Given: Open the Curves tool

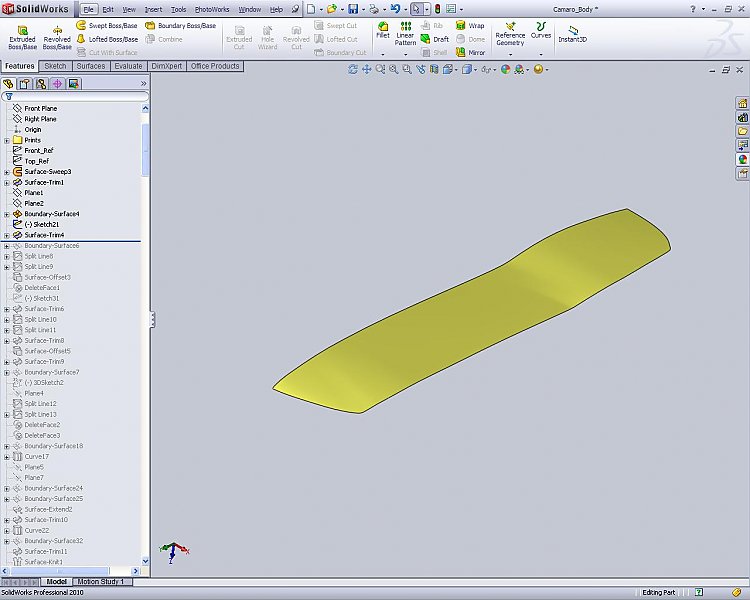Looking at the screenshot, I should click(x=541, y=30).
